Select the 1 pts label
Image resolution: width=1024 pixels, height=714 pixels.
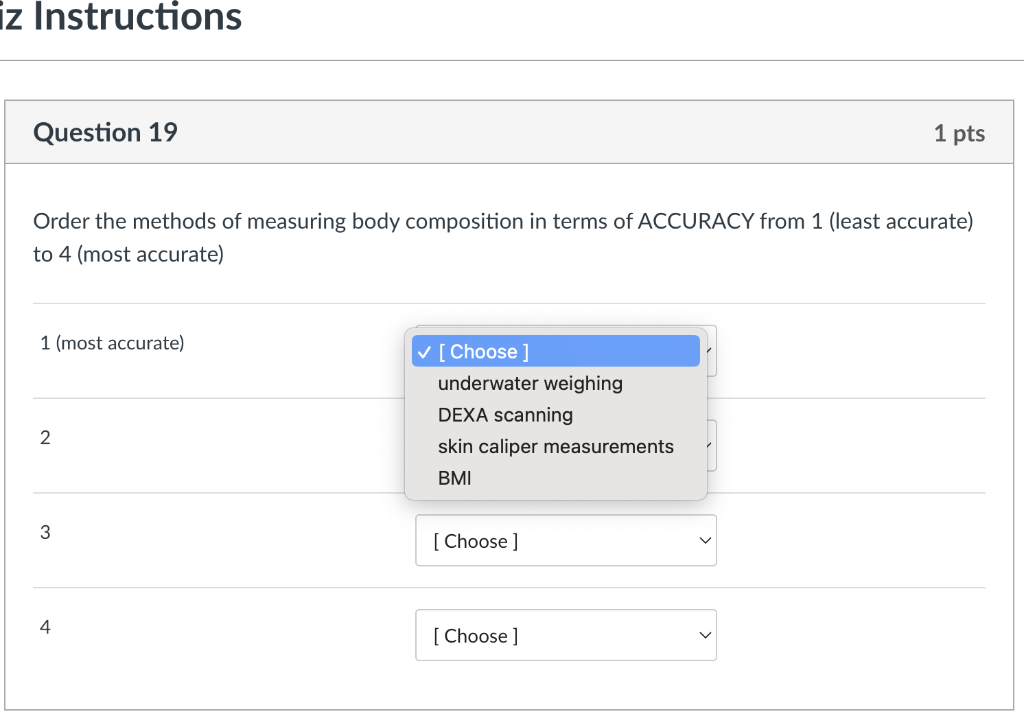pyautogui.click(x=959, y=132)
